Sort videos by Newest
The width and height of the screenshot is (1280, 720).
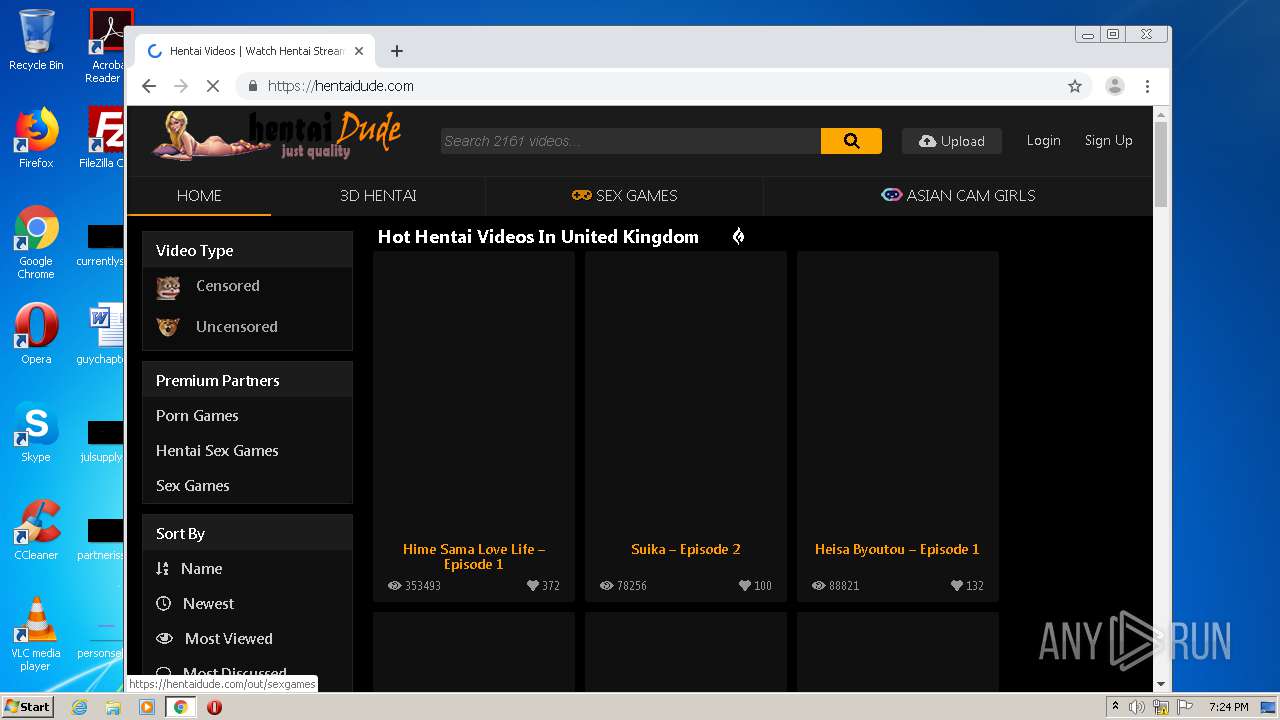point(208,603)
